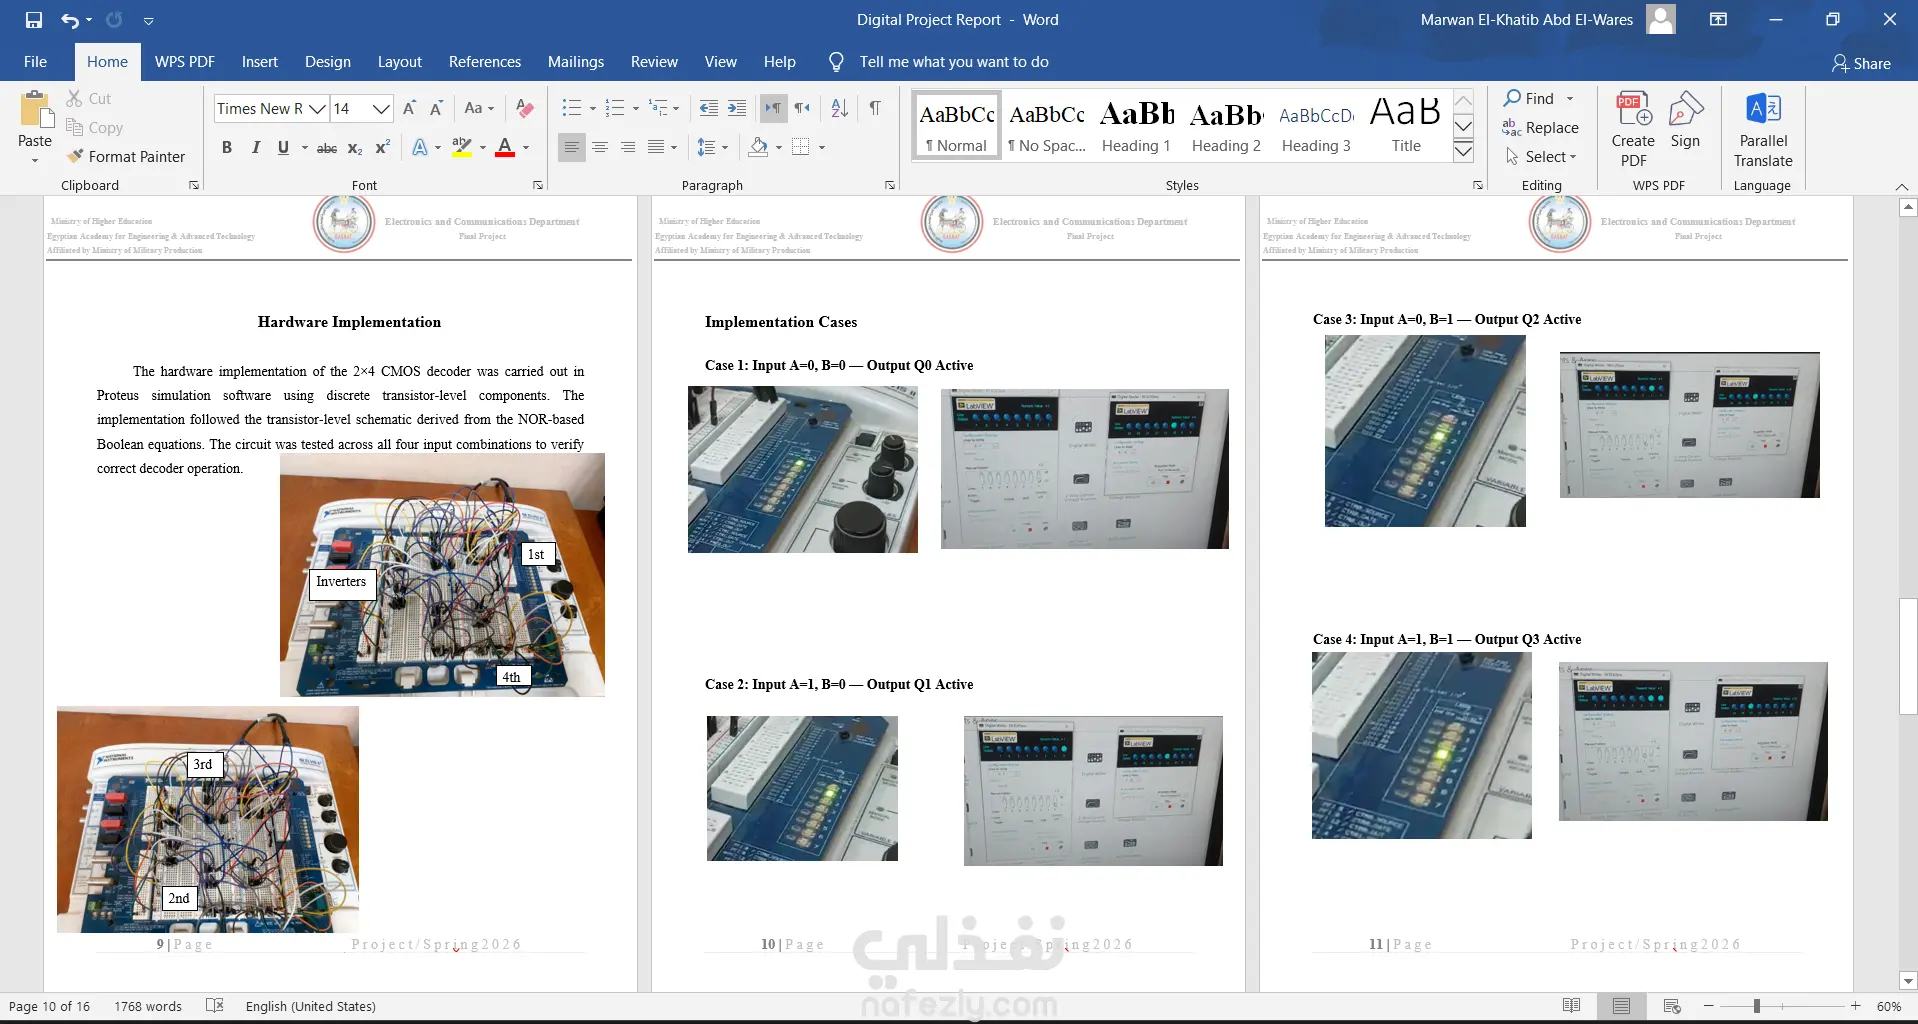The image size is (1918, 1024).
Task: Click Create PDF in WPS PDF group
Action: (x=1633, y=129)
